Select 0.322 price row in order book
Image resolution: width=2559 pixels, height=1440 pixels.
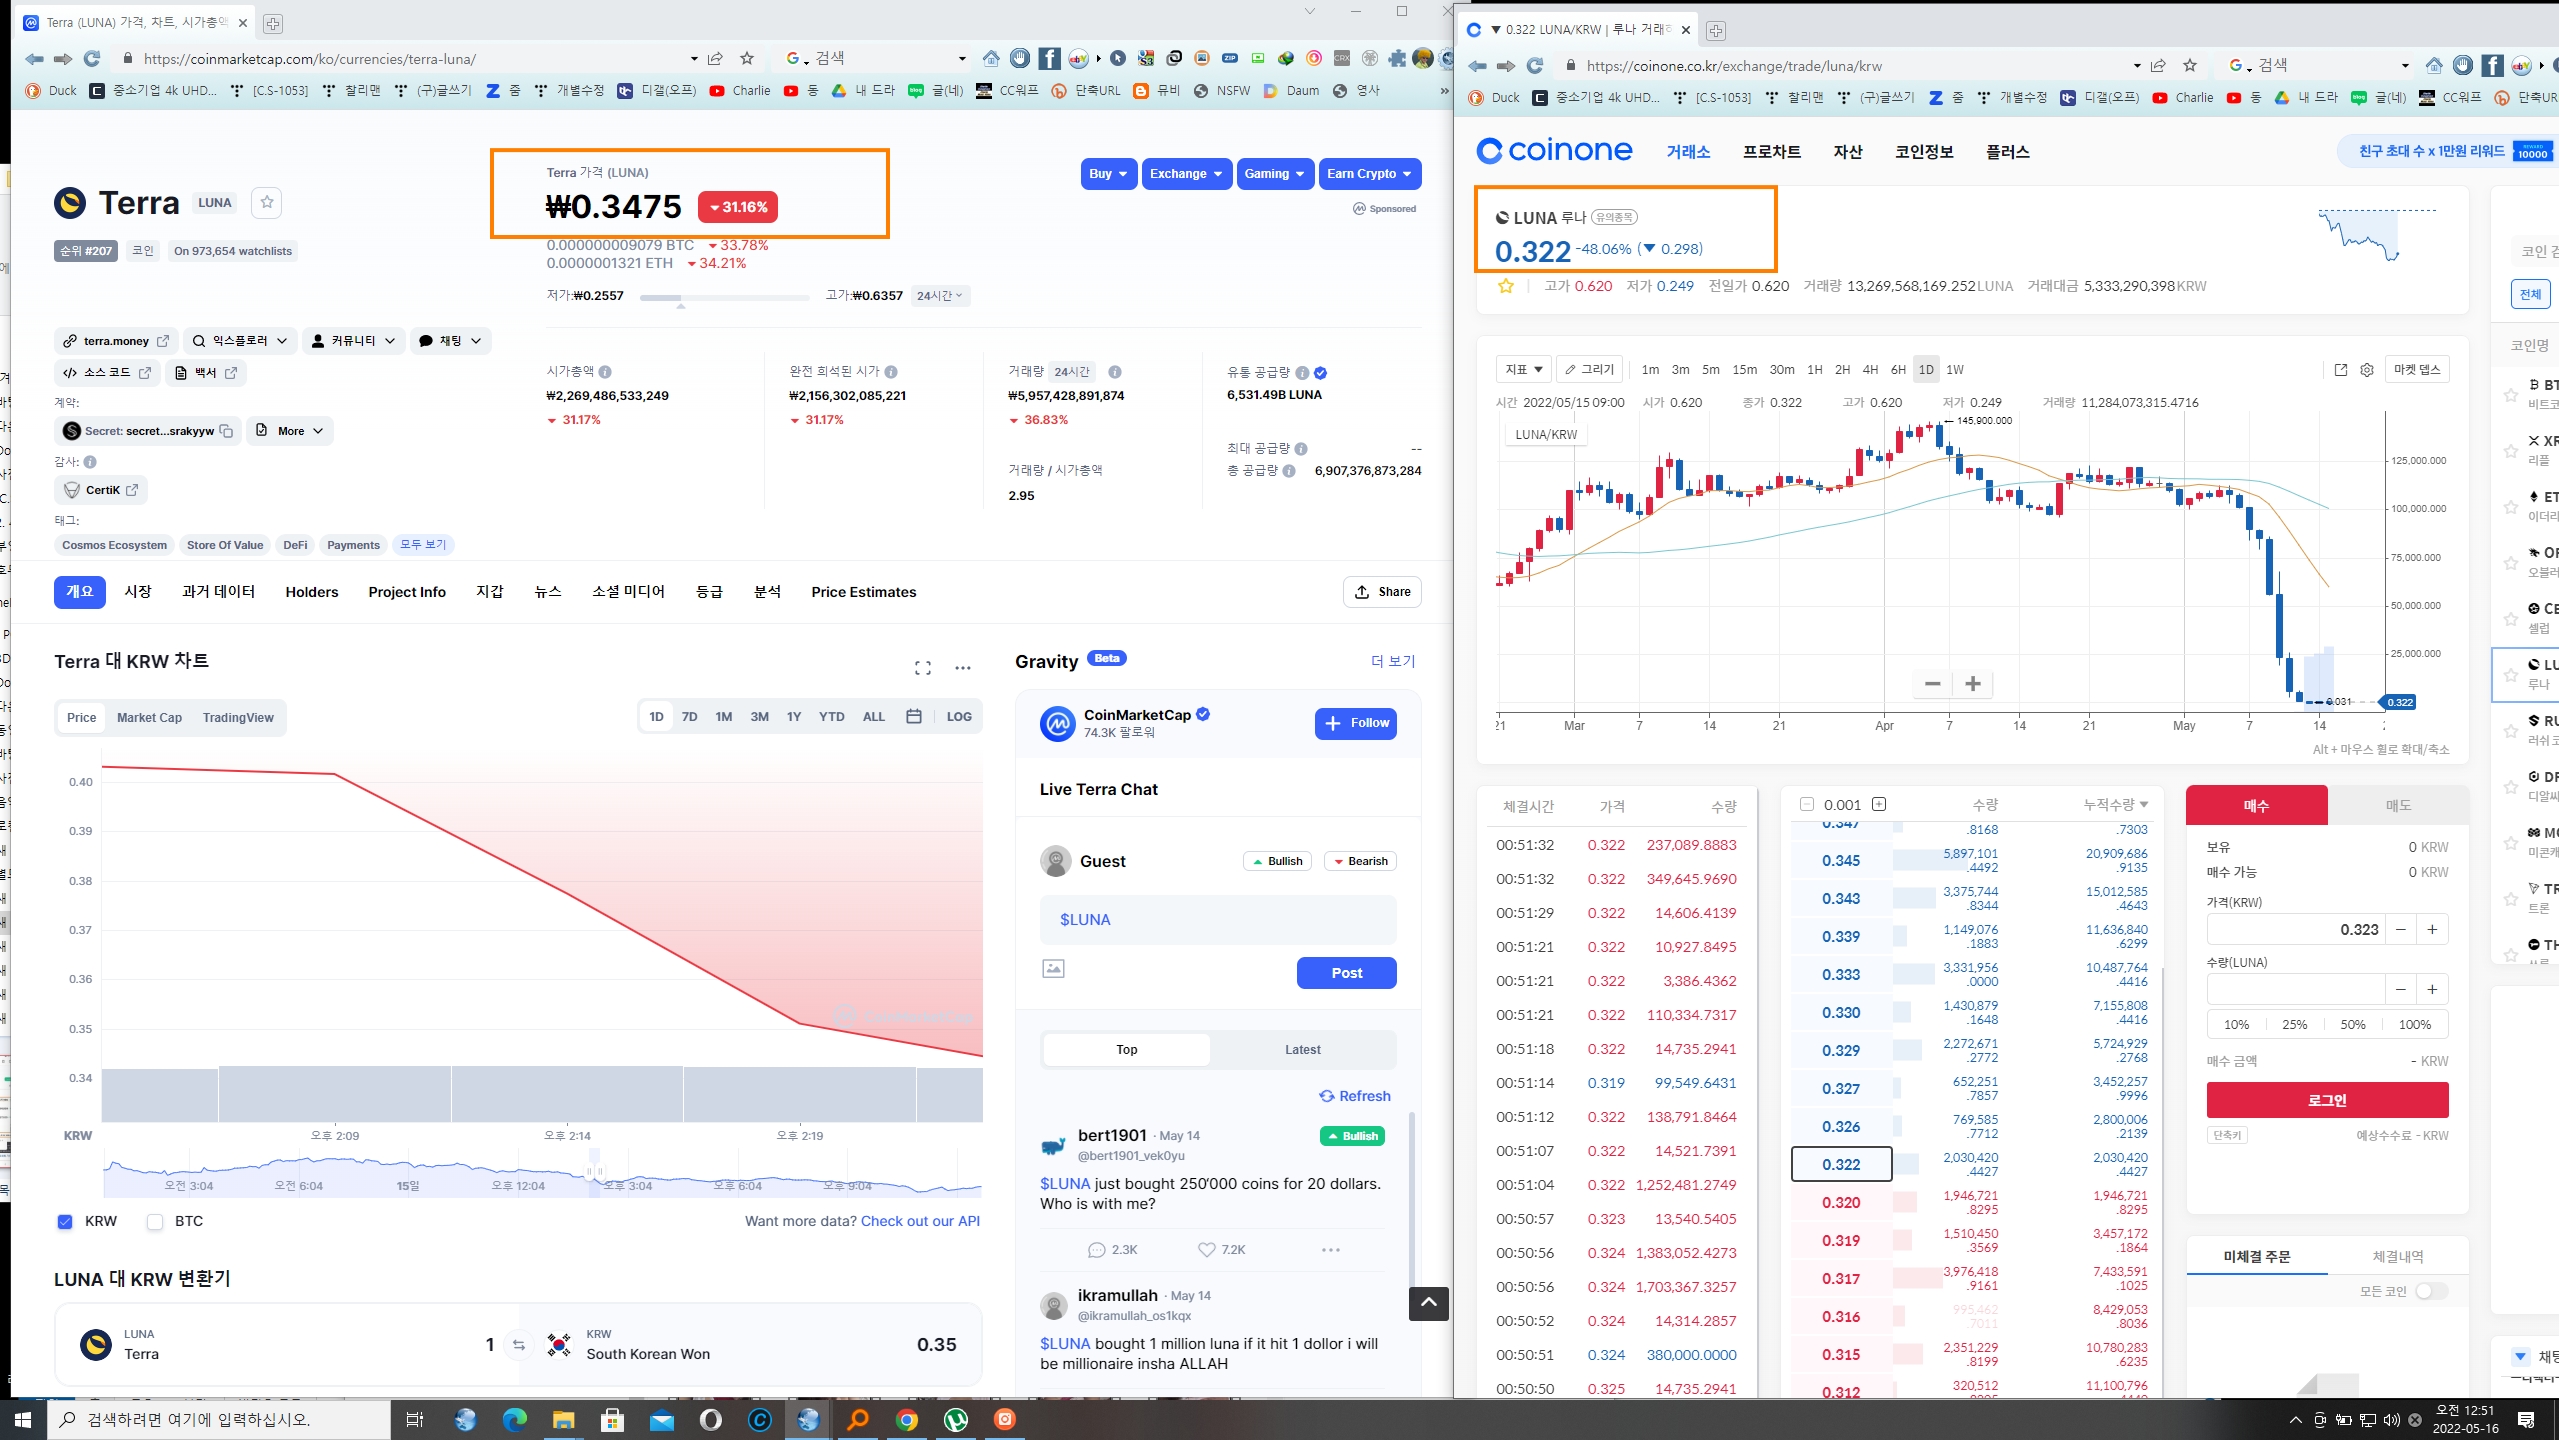(1841, 1165)
